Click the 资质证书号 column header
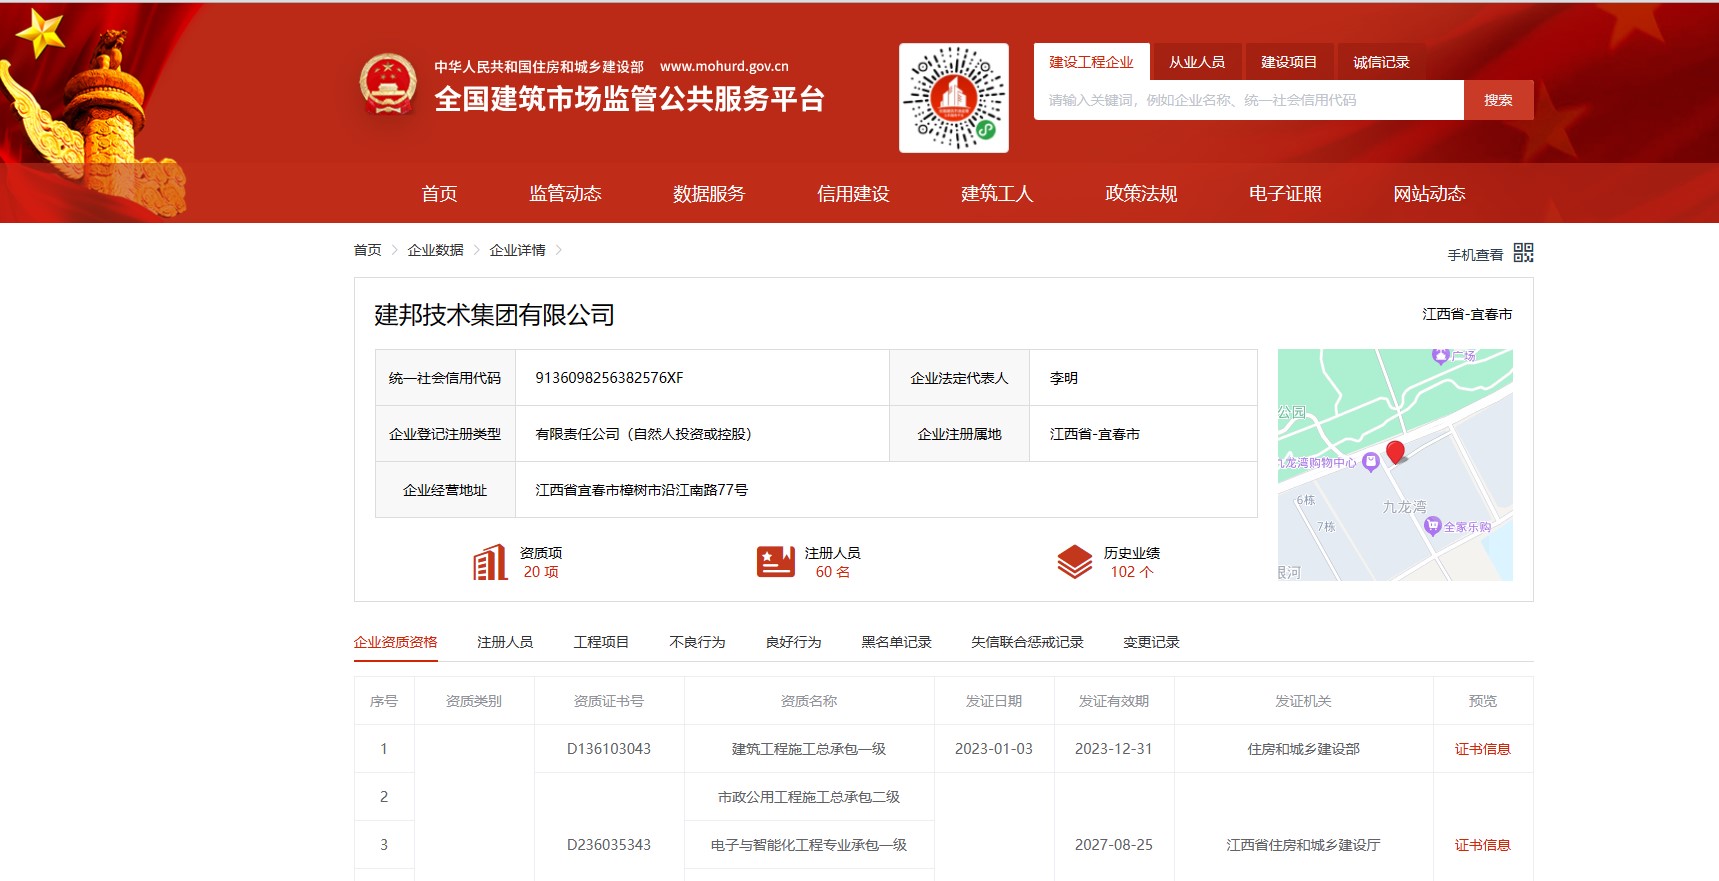Image resolution: width=1719 pixels, height=881 pixels. pos(609,701)
